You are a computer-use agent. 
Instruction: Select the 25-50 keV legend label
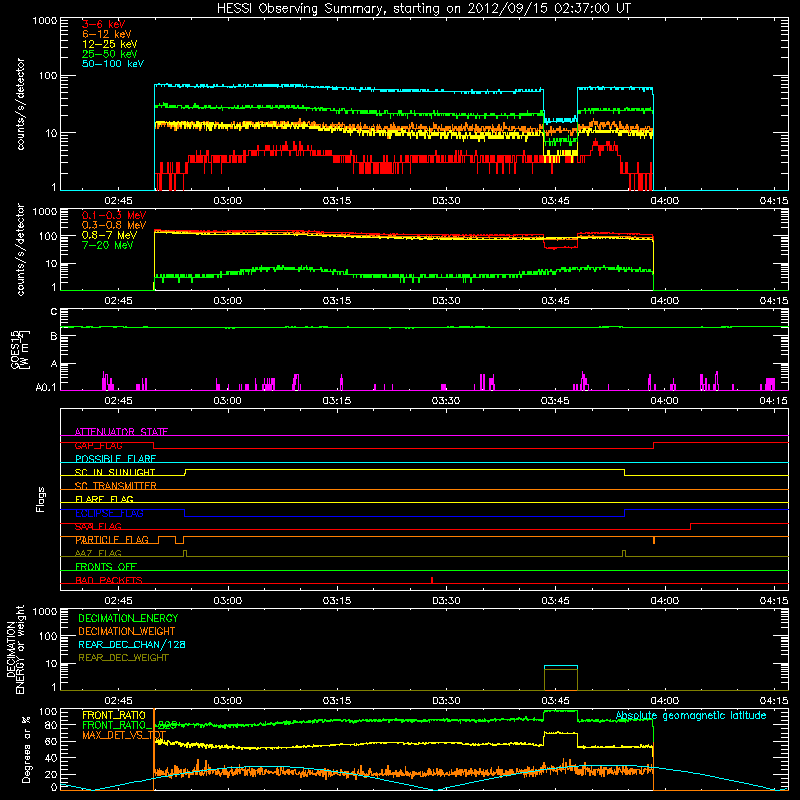tap(110, 54)
